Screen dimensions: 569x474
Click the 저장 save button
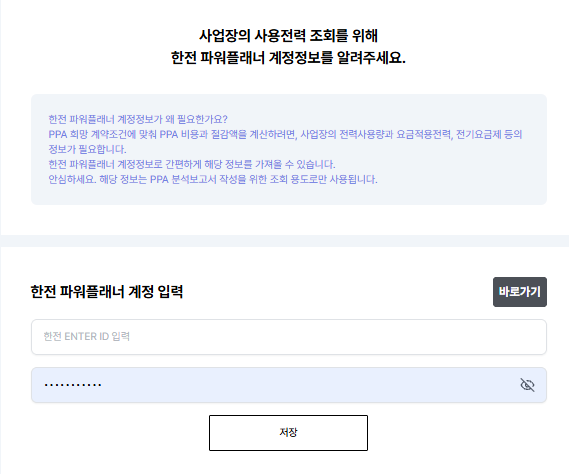(x=288, y=433)
